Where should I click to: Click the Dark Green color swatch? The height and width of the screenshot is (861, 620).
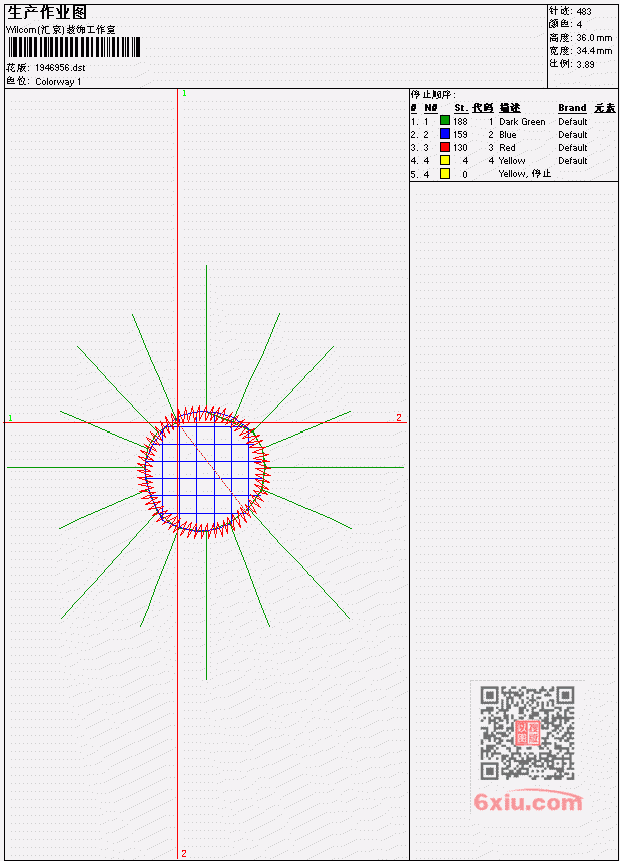pyautogui.click(x=445, y=120)
